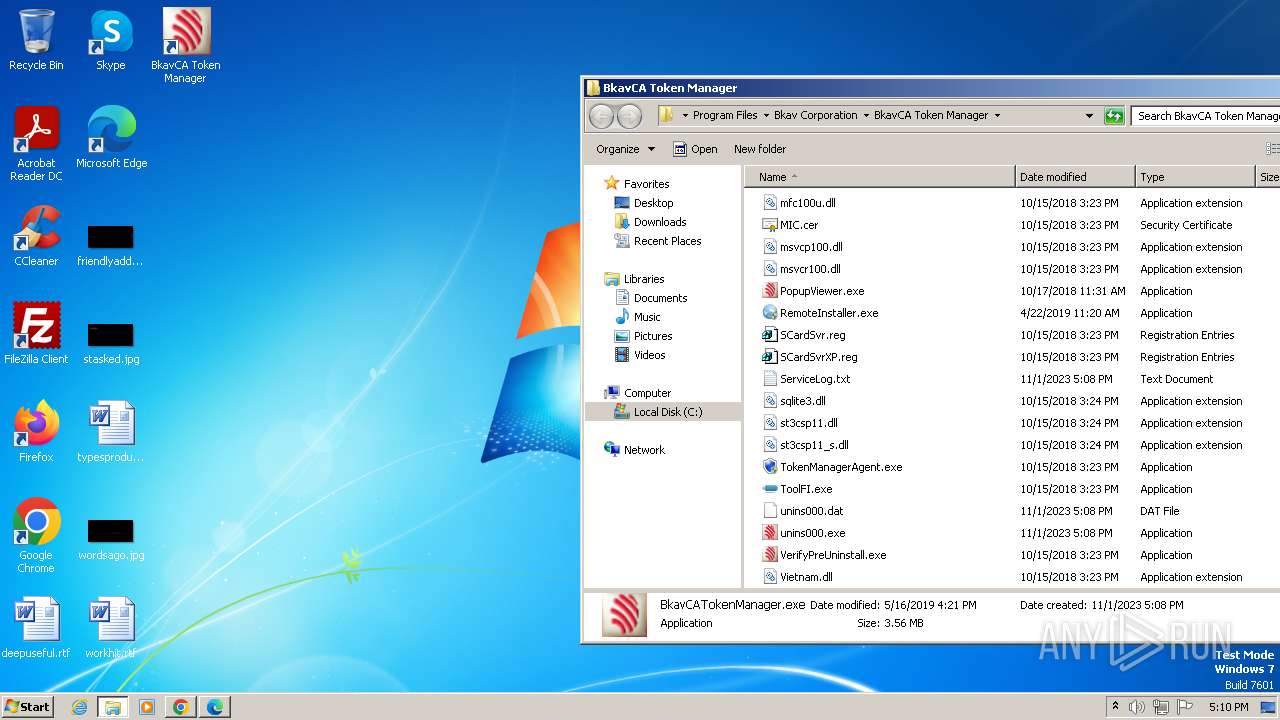Click the Windows Start button
This screenshot has width=1280, height=720.
[27, 706]
